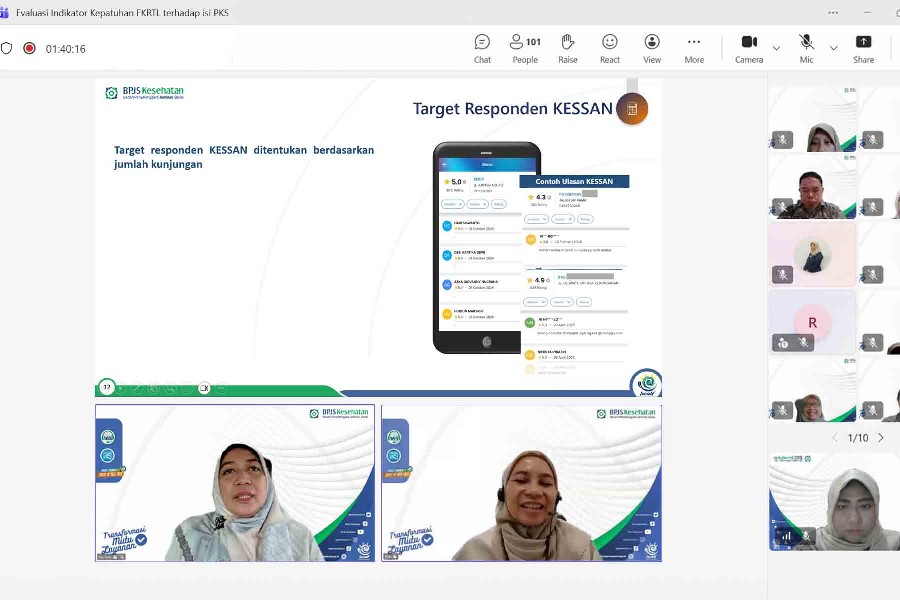900x600 pixels.
Task: Click the 4.9 star rating in review card
Action: click(x=538, y=280)
